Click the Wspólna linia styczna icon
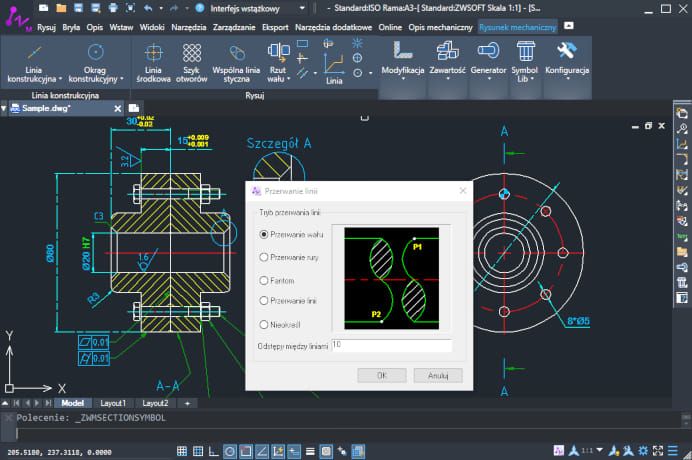Image resolution: width=692 pixels, height=460 pixels. pos(238,53)
